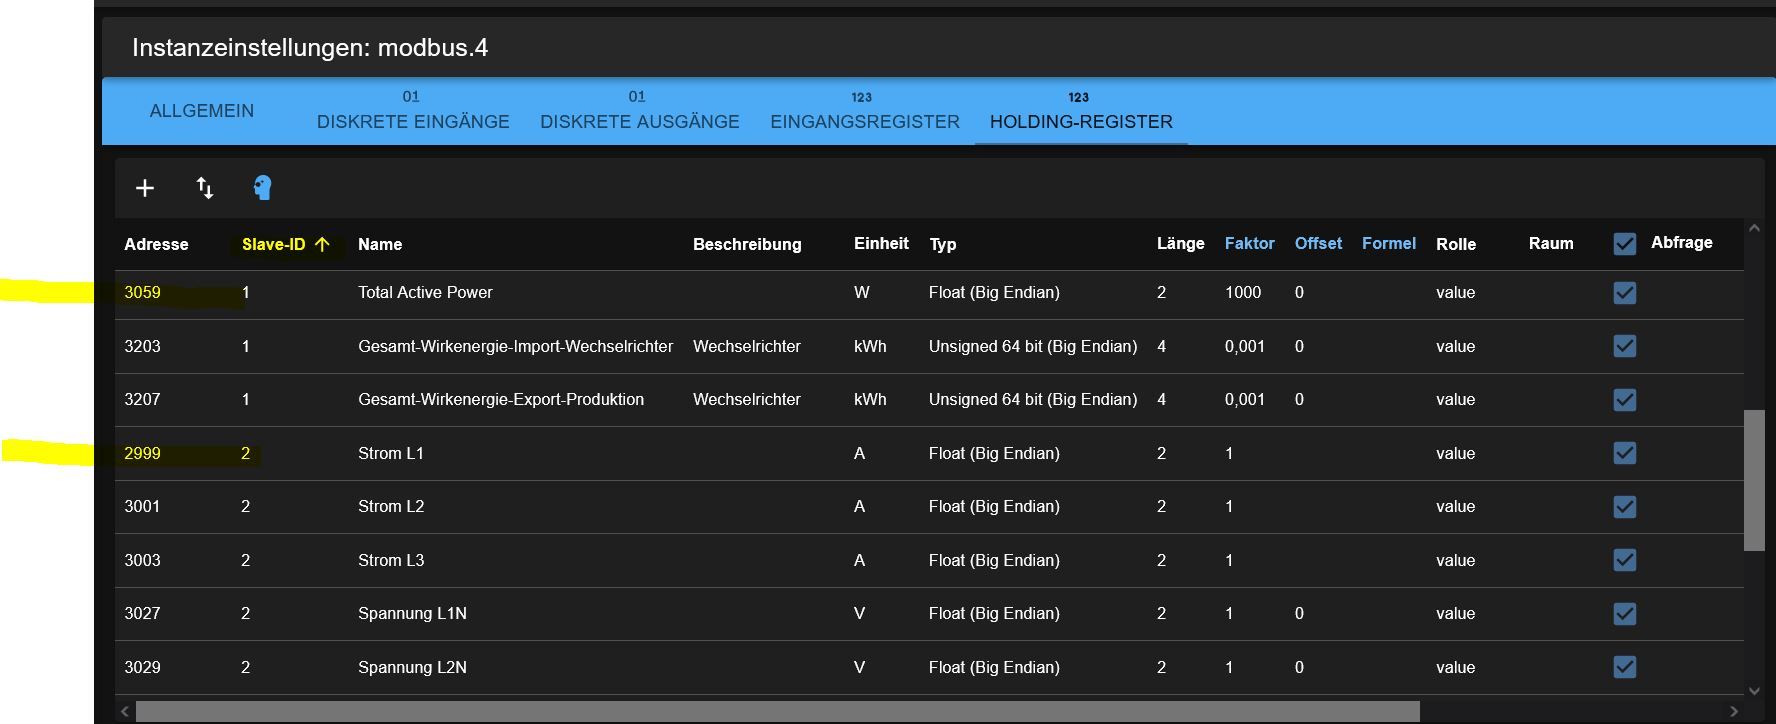Image resolution: width=1776 pixels, height=724 pixels.
Task: Edit address cell 3059
Action: tap(142, 293)
